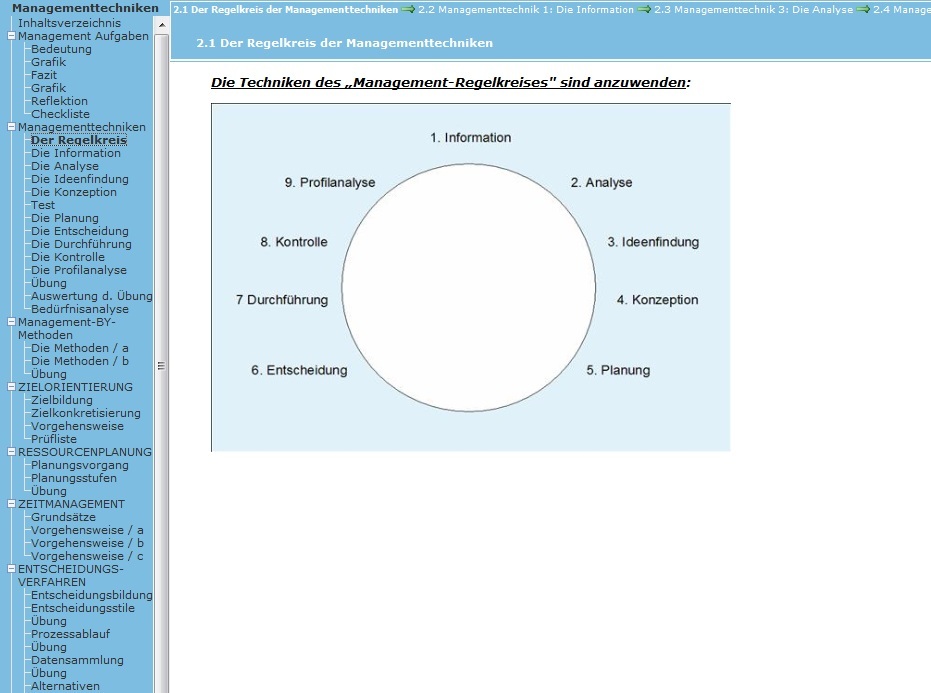This screenshot has width=931, height=693.
Task: Collapse the ENTSCHEIDUNGS-VERFAHREN section
Action: [11, 569]
